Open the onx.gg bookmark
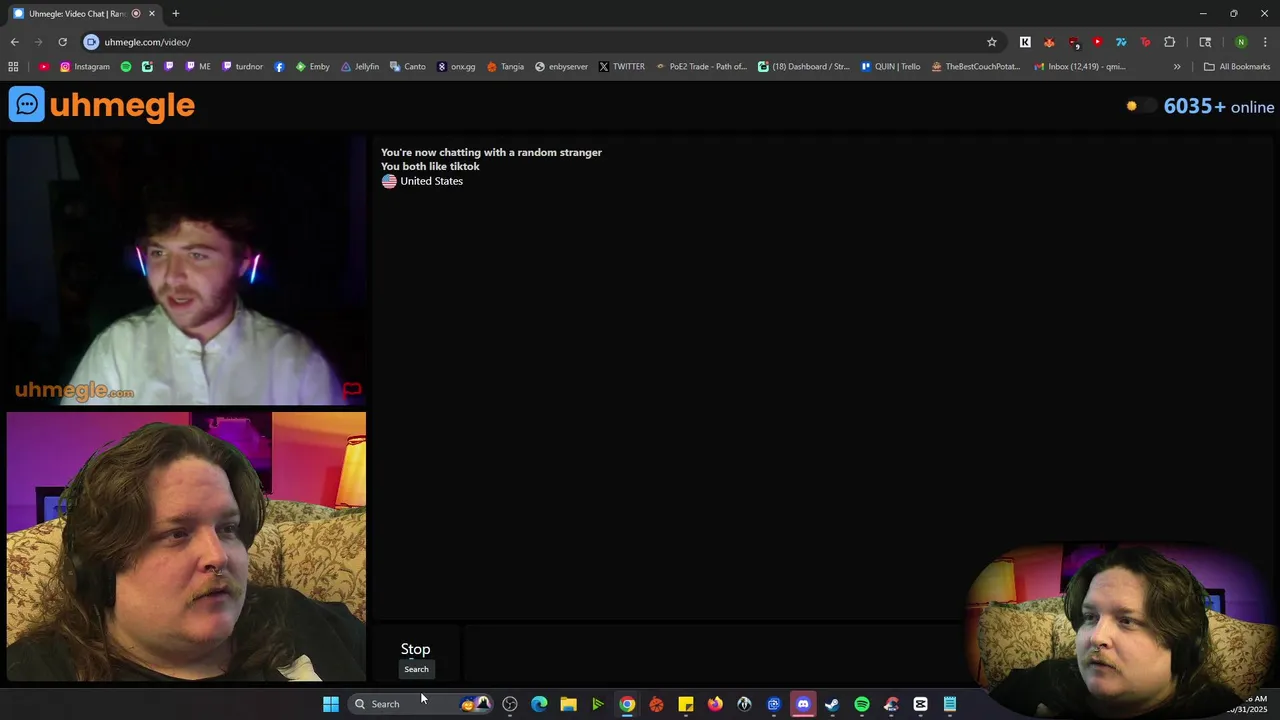 point(456,67)
